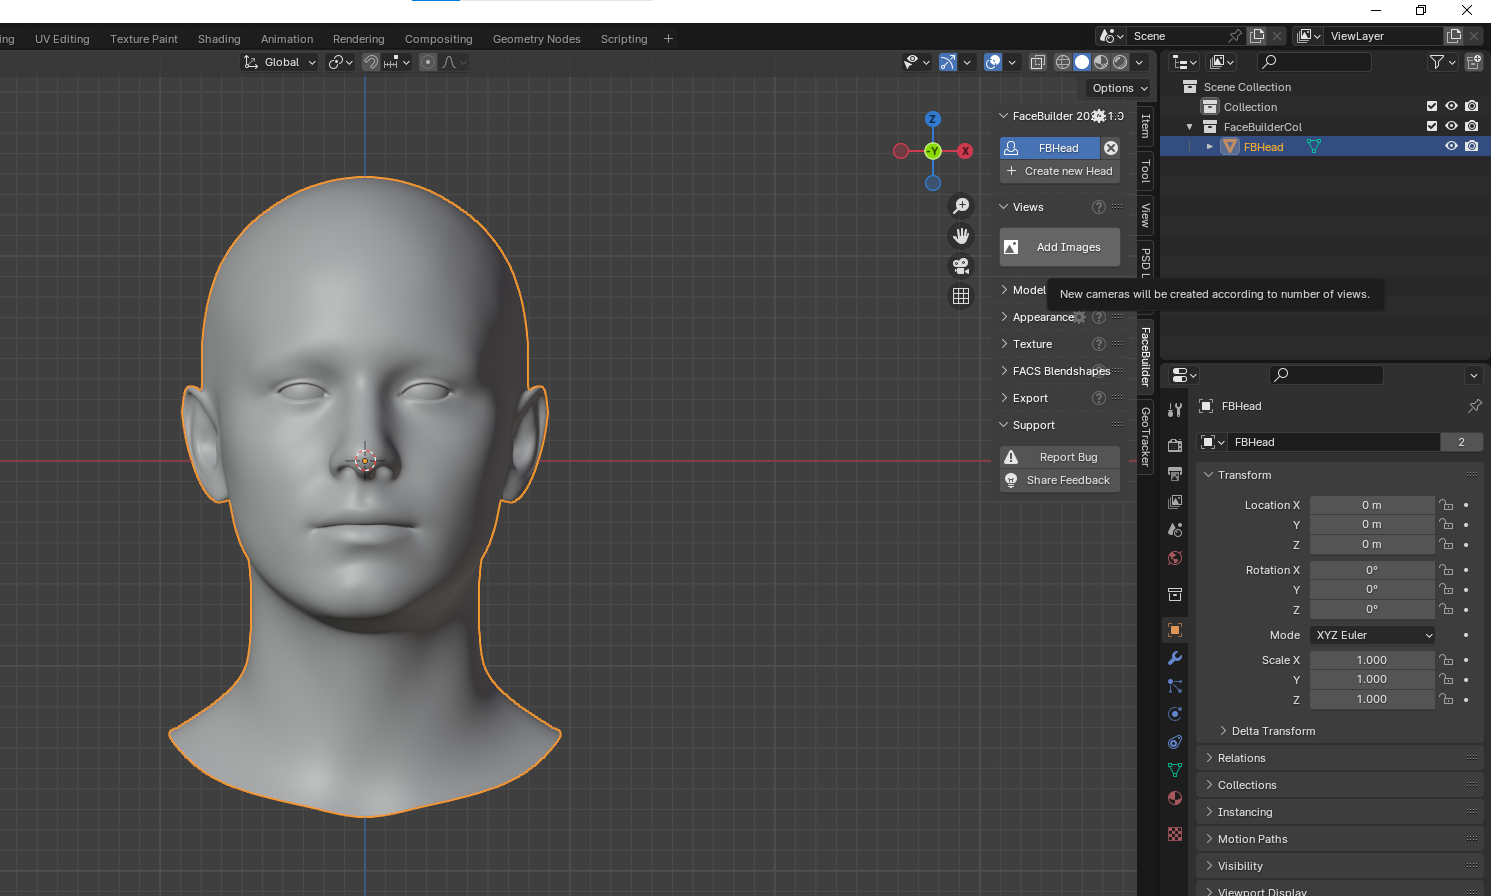Collapse the FaceBuilderCol collection in Outliner
Image resolution: width=1491 pixels, height=896 pixels.
1190,127
